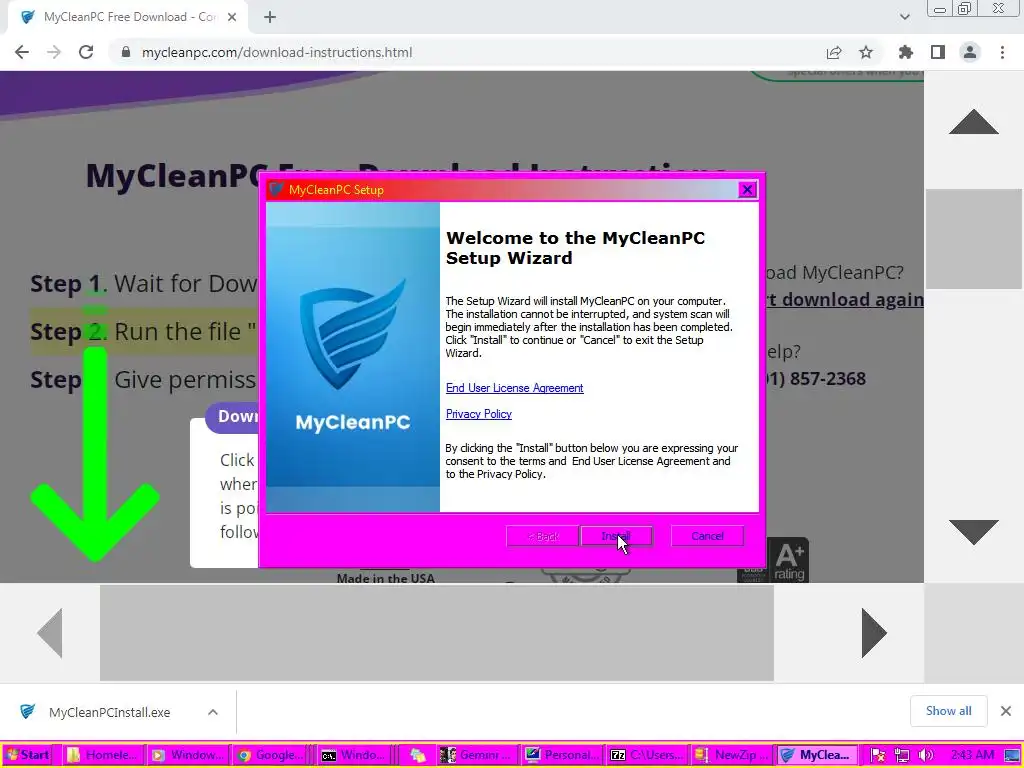Click the Action Center flag tray icon

[x=878, y=755]
